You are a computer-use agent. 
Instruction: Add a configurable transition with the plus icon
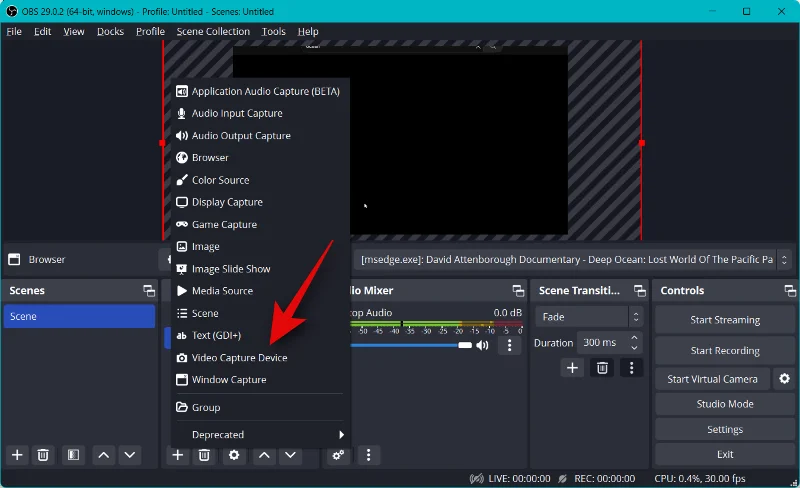click(x=572, y=368)
